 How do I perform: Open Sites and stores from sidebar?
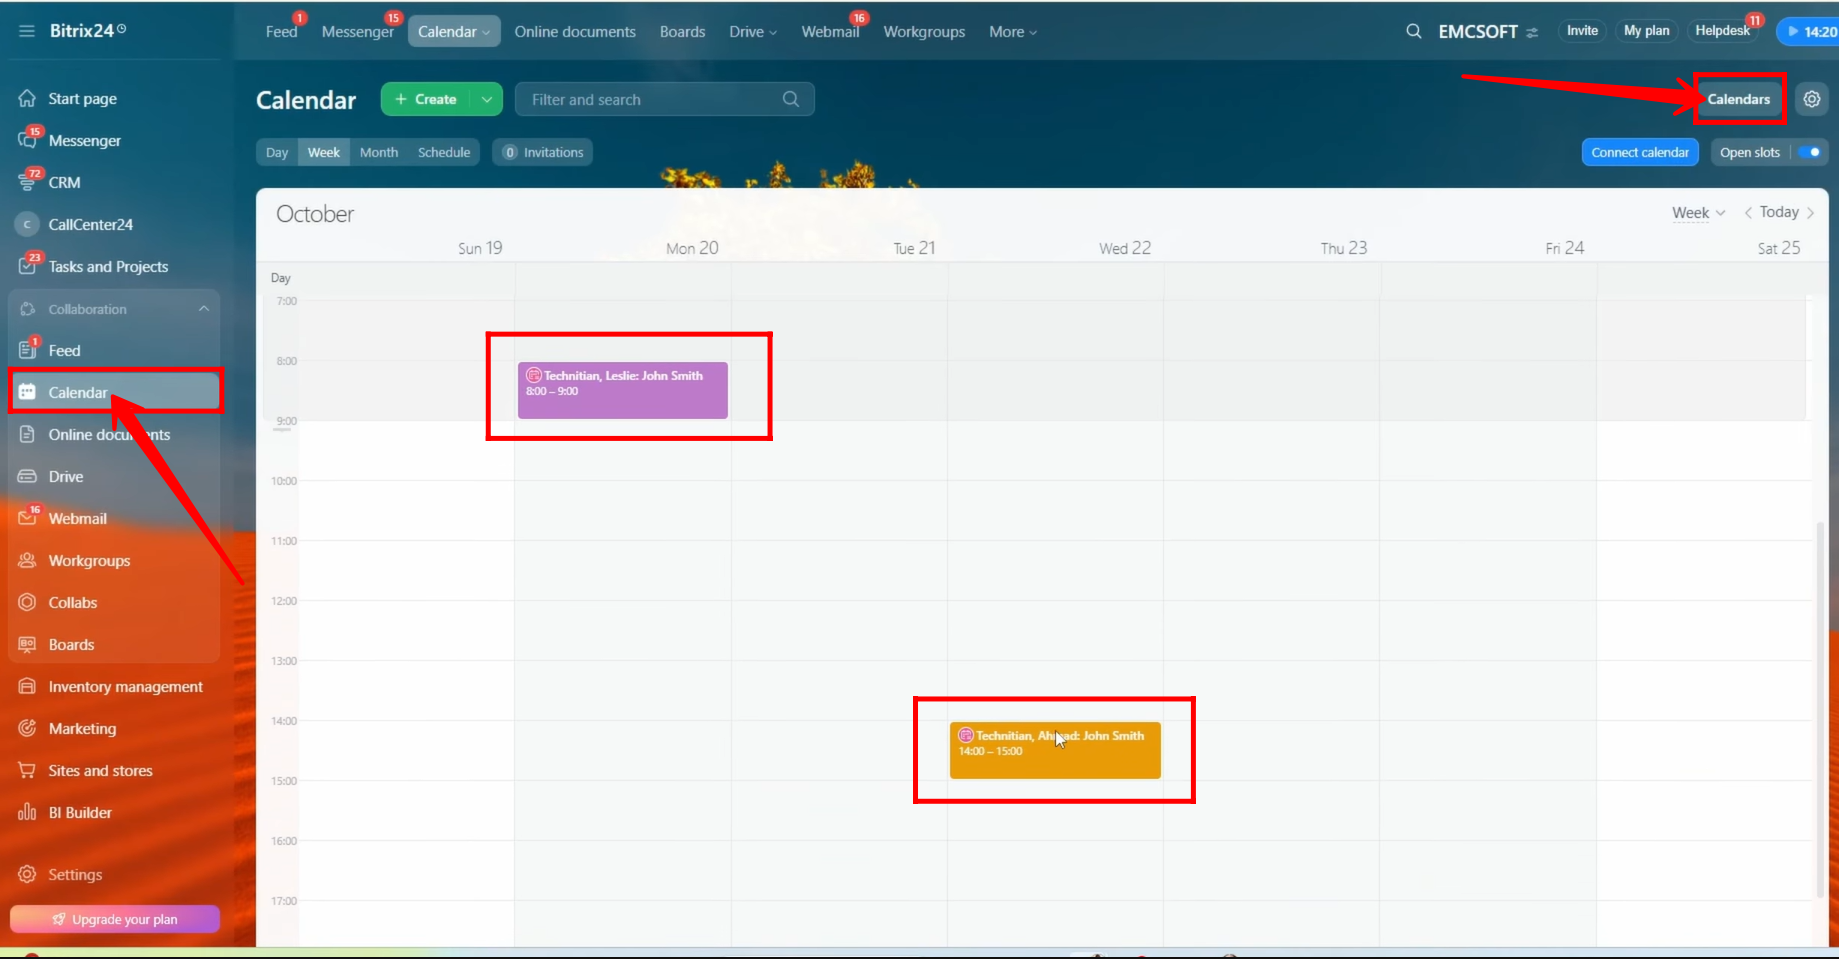pyautogui.click(x=100, y=771)
